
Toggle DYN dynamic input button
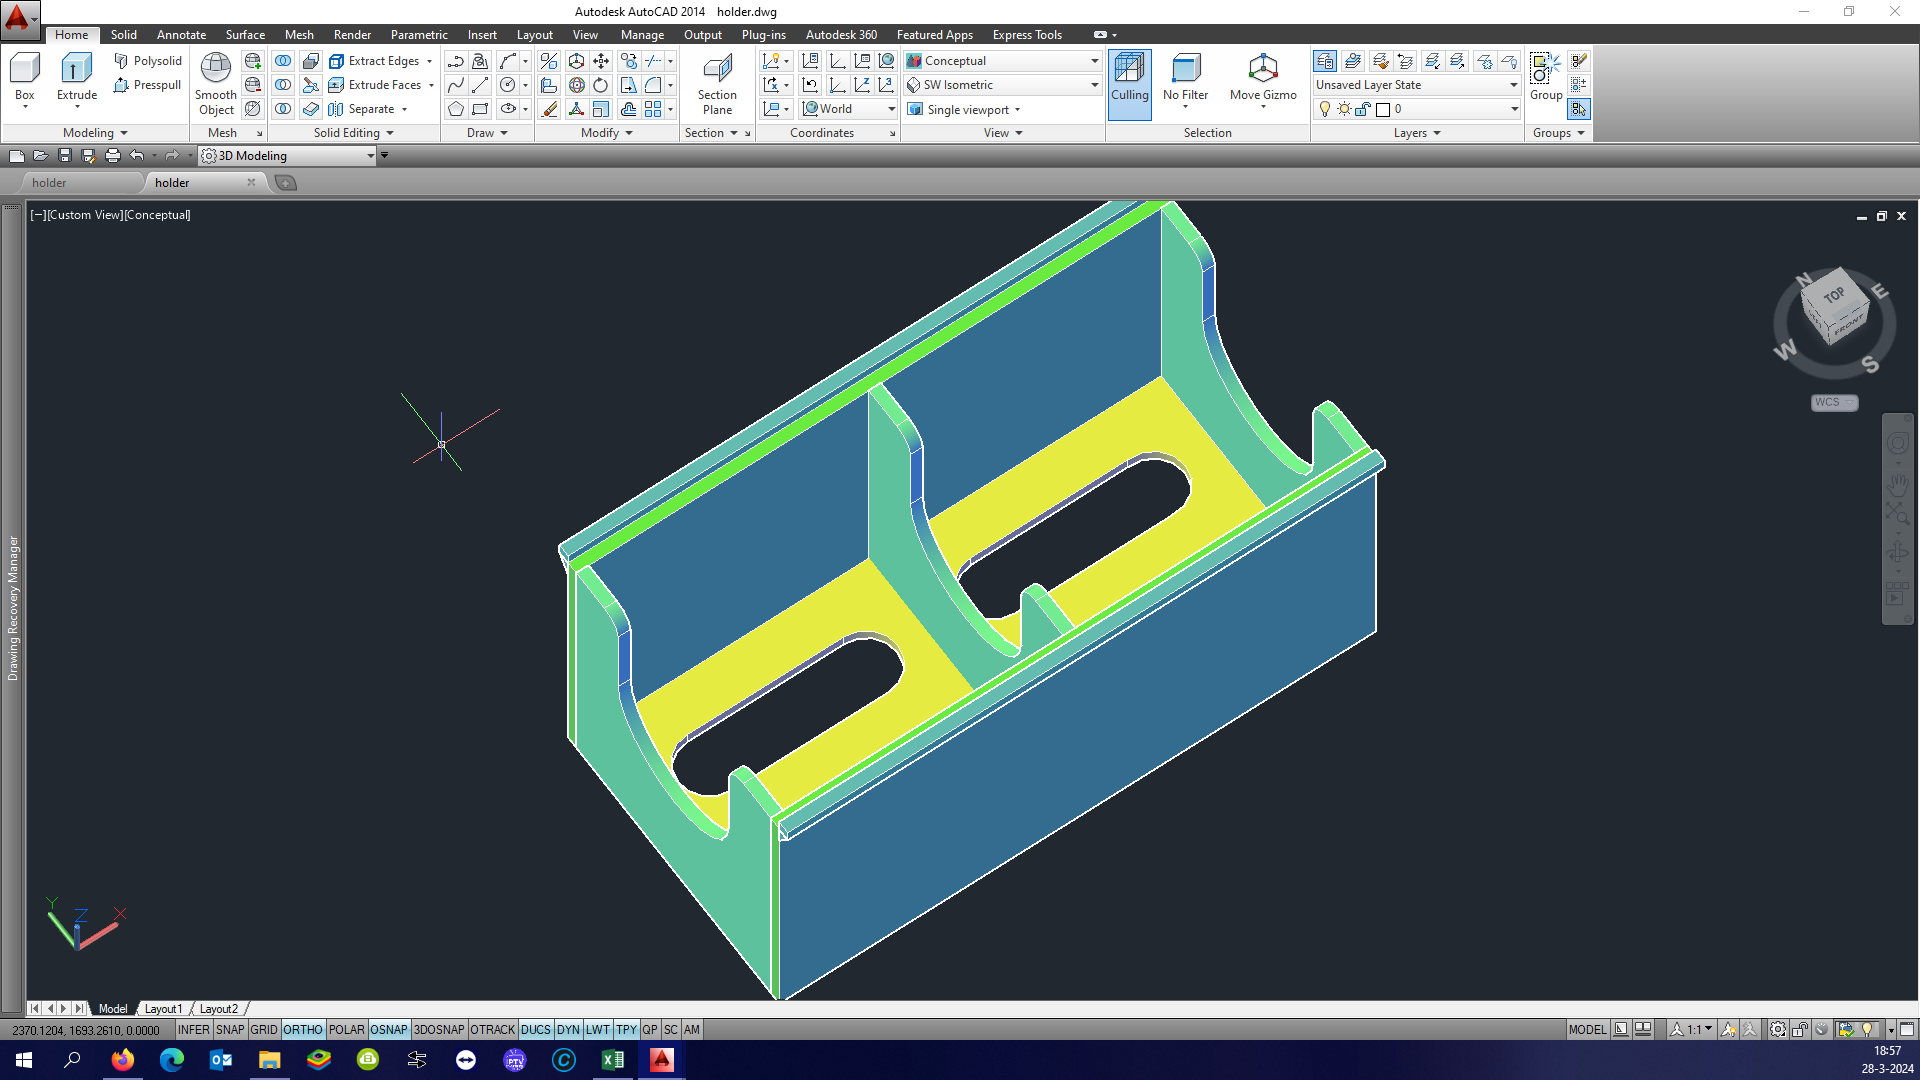[x=568, y=1030]
